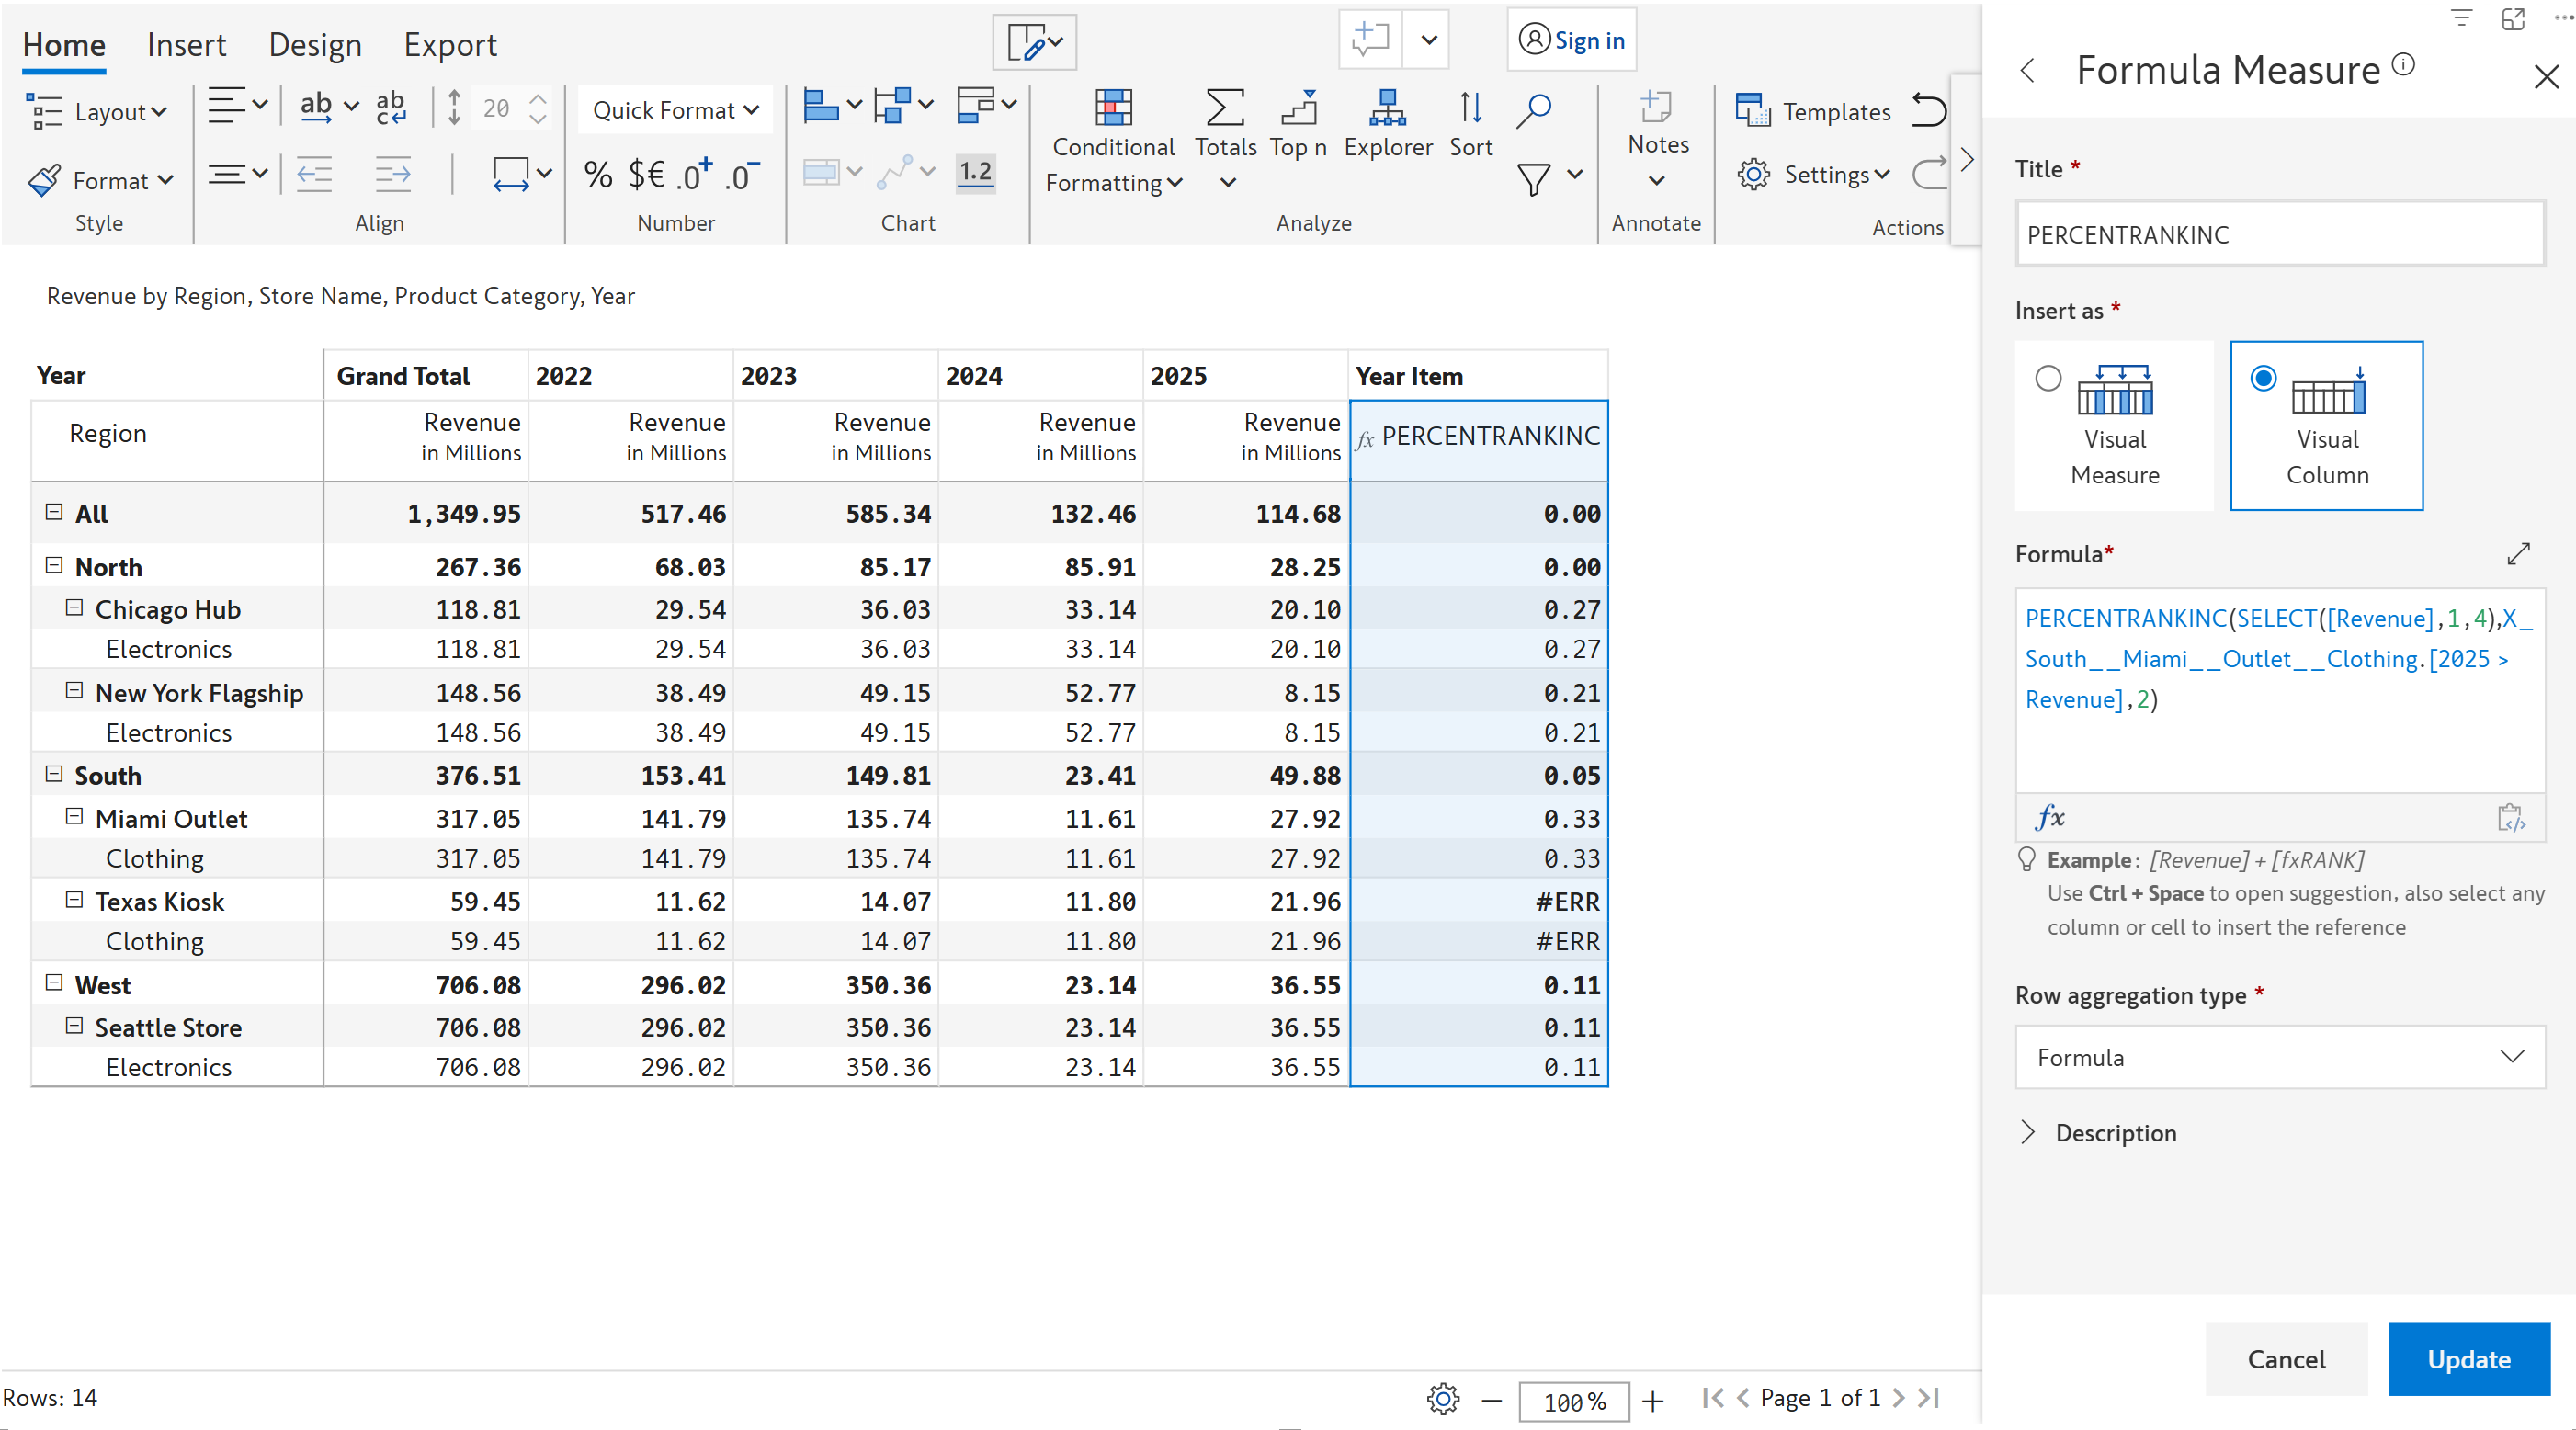The height and width of the screenshot is (1430, 2576).
Task: Click the percent number format icon
Action: [597, 175]
